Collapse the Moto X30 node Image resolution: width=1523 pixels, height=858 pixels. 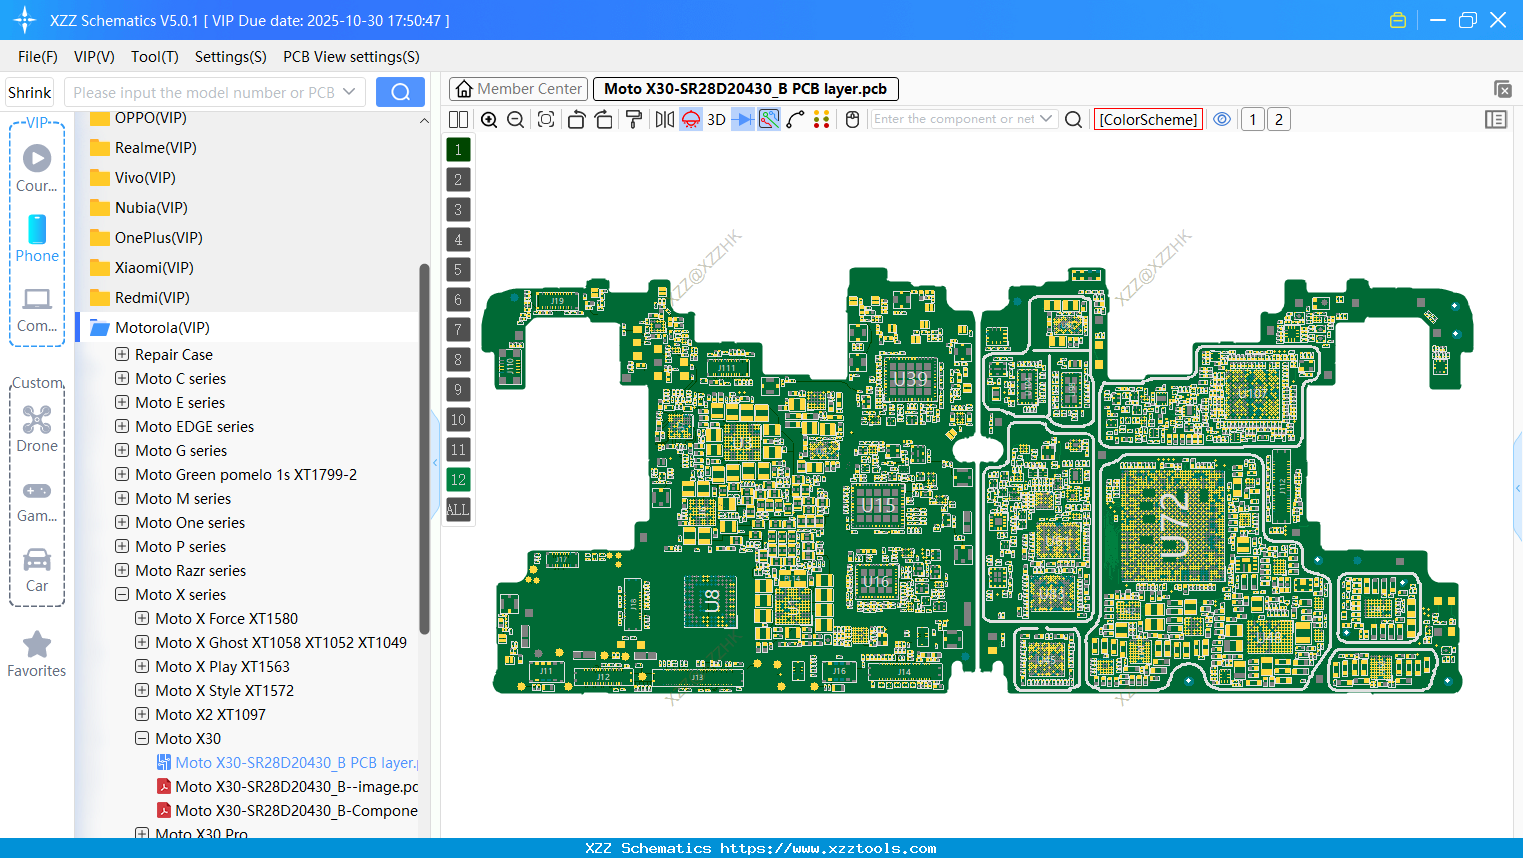(142, 738)
